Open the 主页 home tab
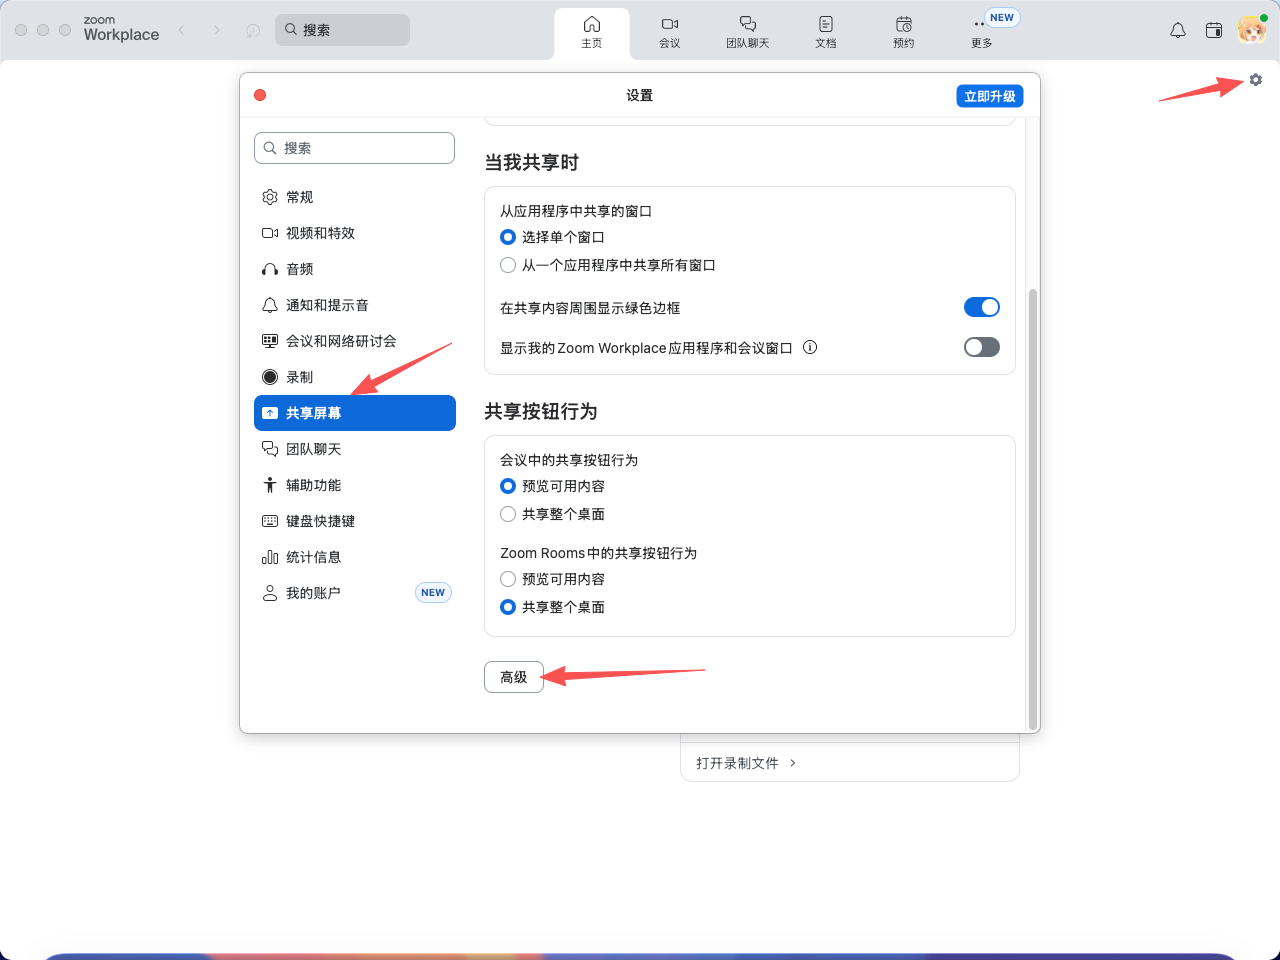Image resolution: width=1280 pixels, height=960 pixels. (x=592, y=33)
